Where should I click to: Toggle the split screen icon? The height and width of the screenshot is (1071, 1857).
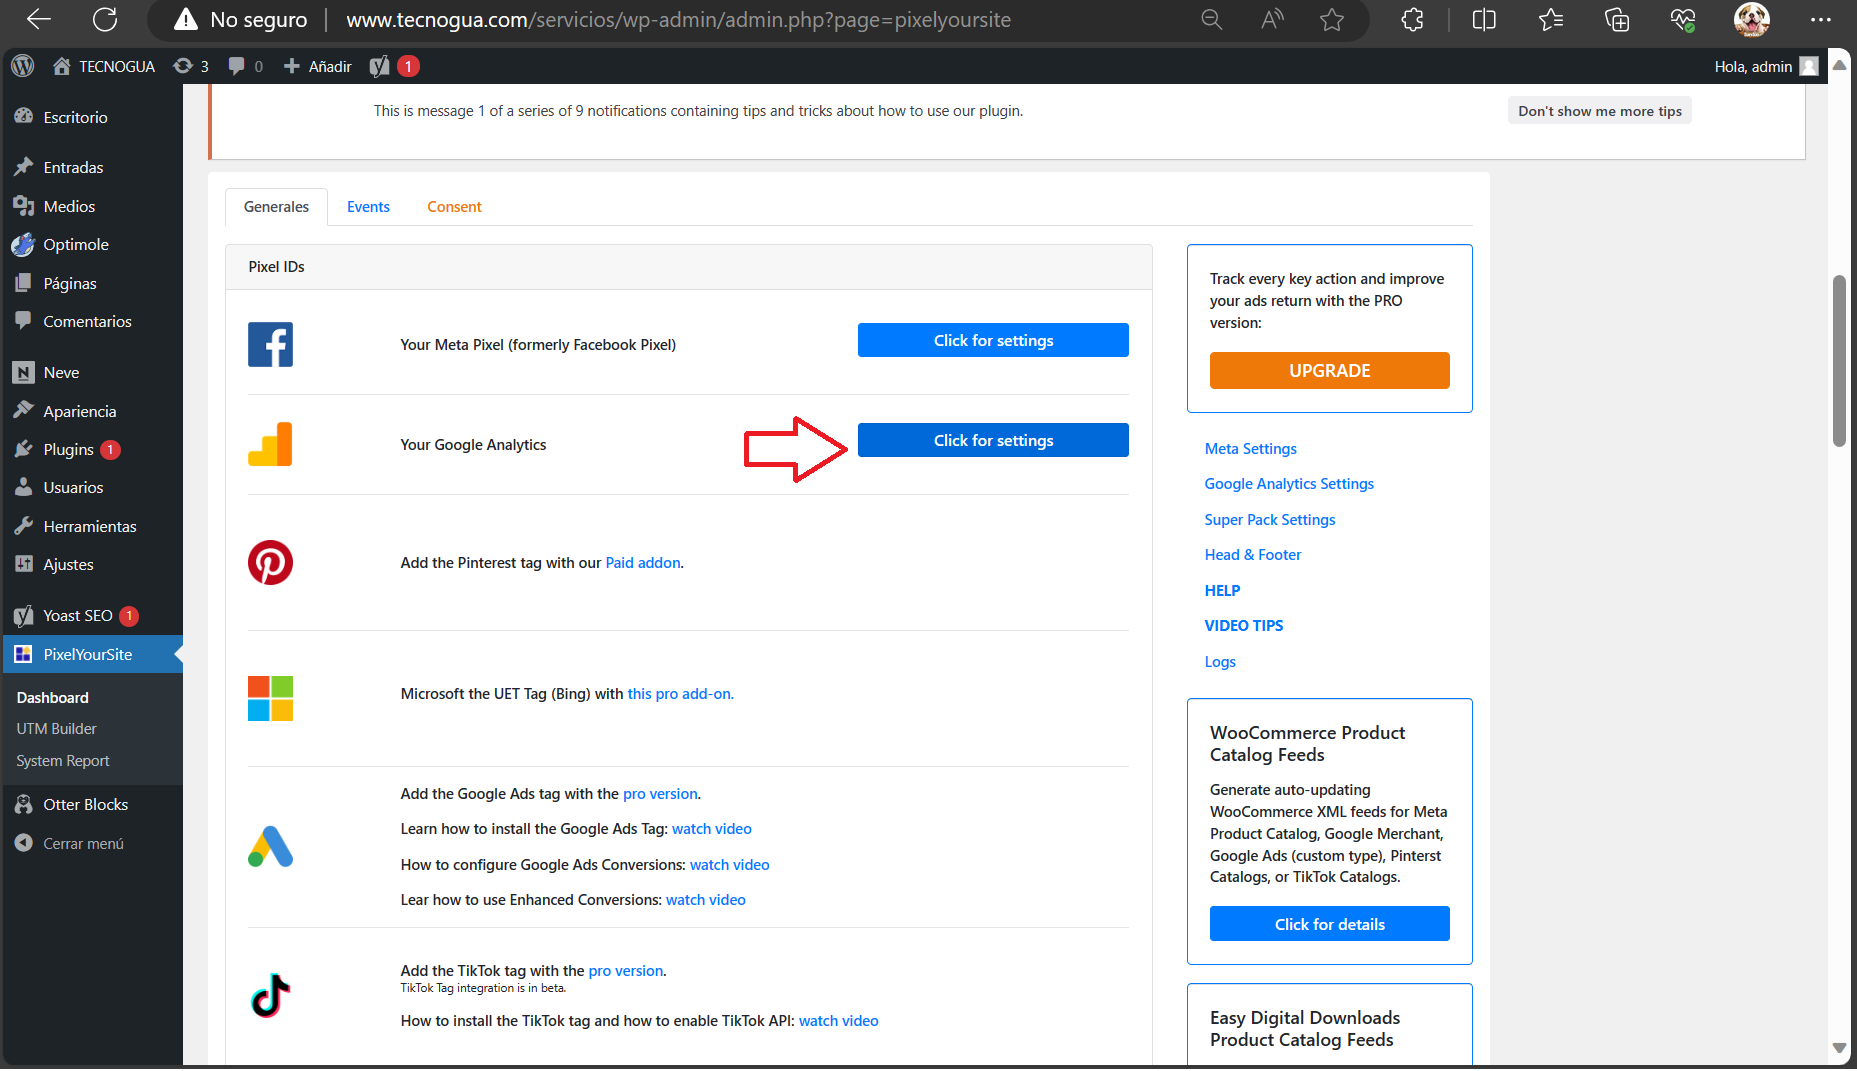coord(1484,19)
